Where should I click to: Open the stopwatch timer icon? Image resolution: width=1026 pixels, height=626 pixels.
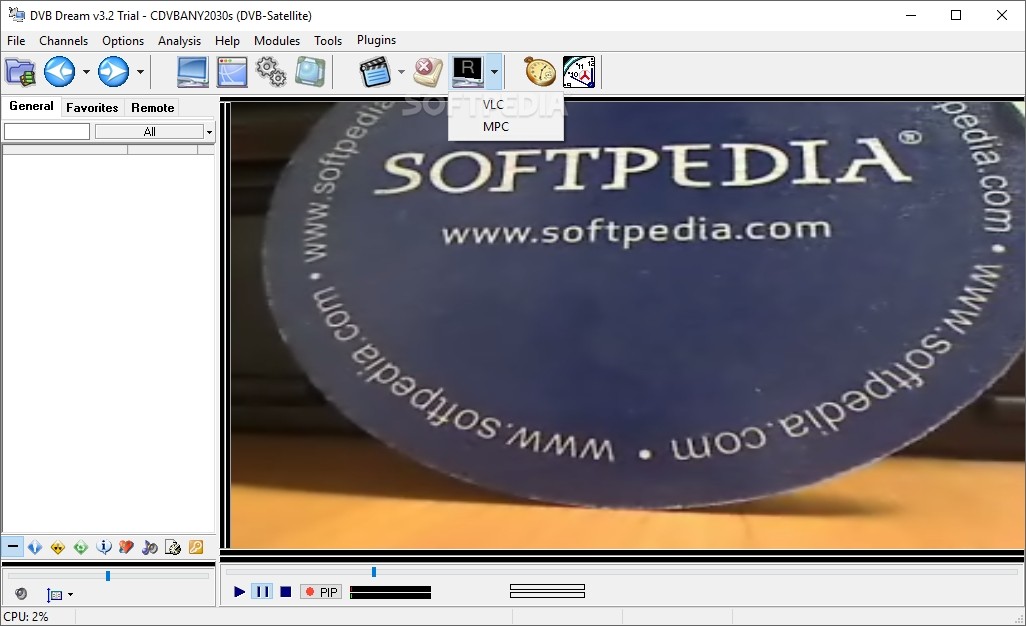[540, 72]
